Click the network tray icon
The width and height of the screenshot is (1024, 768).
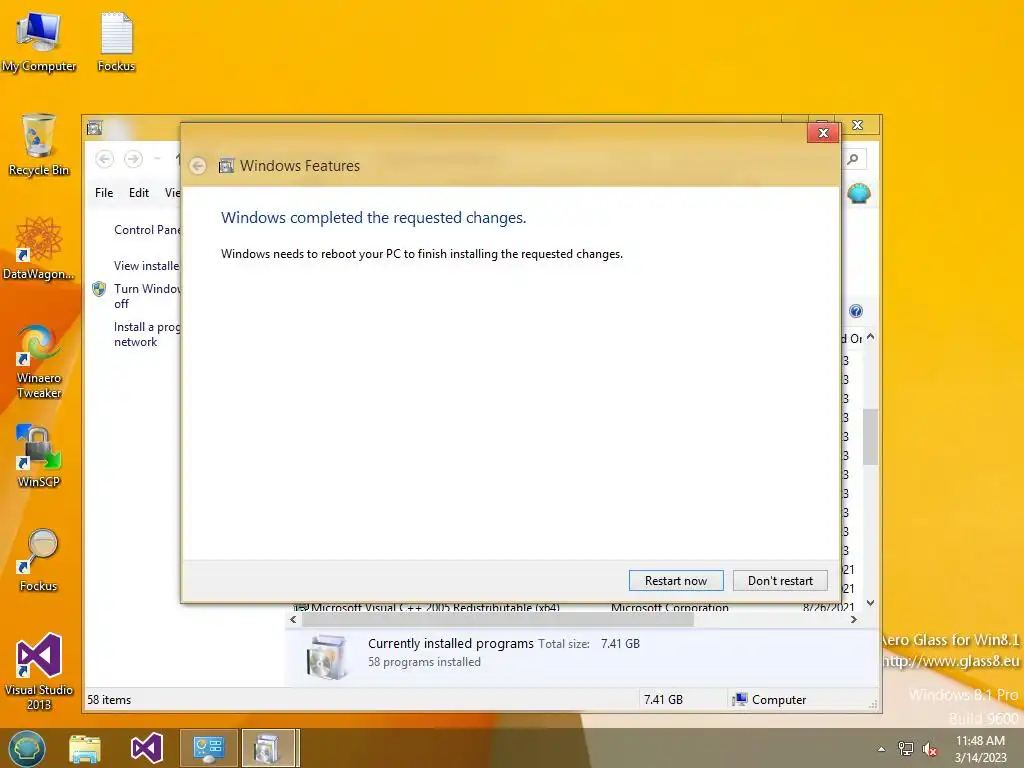pyautogui.click(x=906, y=749)
